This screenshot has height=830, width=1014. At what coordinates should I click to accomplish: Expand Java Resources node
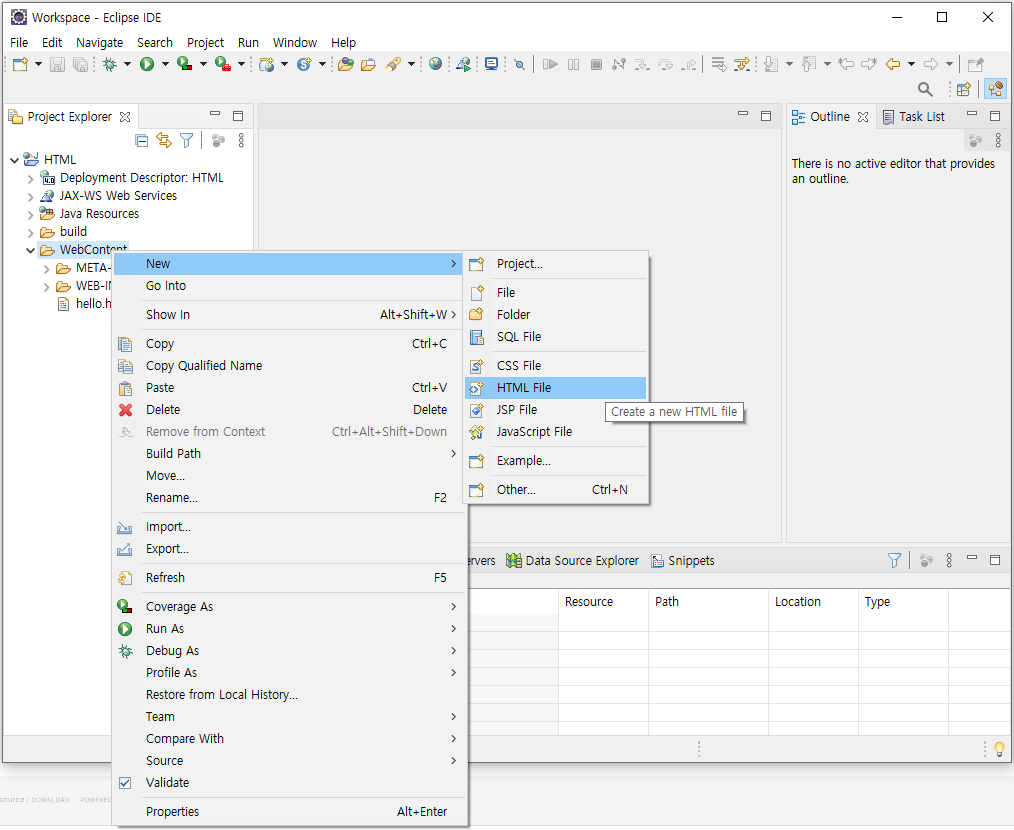coord(30,215)
